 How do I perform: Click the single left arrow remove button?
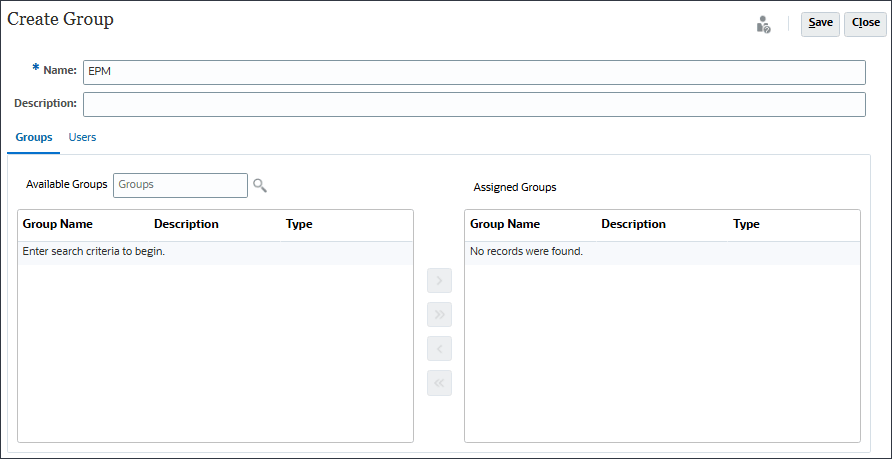tap(439, 349)
